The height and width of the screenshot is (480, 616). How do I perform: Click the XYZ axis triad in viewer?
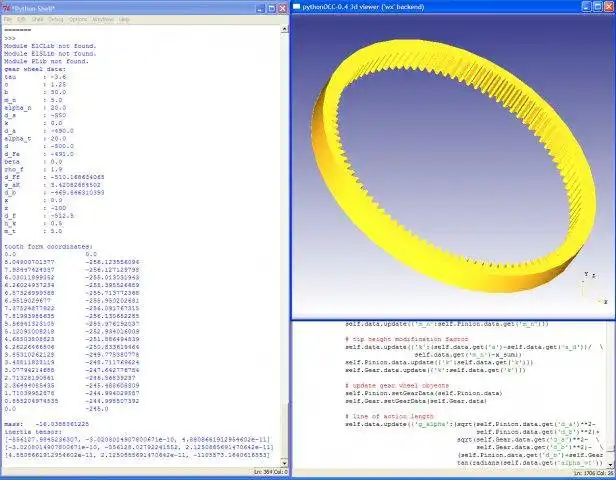(594, 288)
